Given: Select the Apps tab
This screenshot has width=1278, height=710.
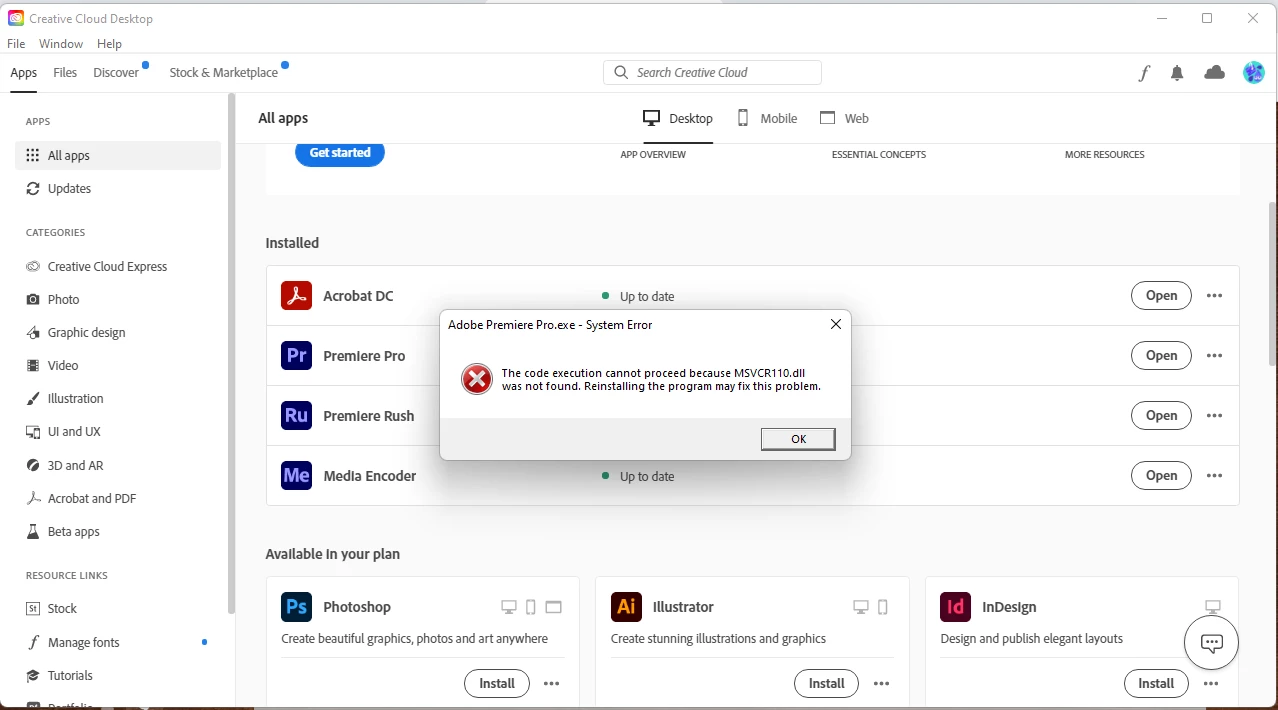Looking at the screenshot, I should [x=24, y=73].
